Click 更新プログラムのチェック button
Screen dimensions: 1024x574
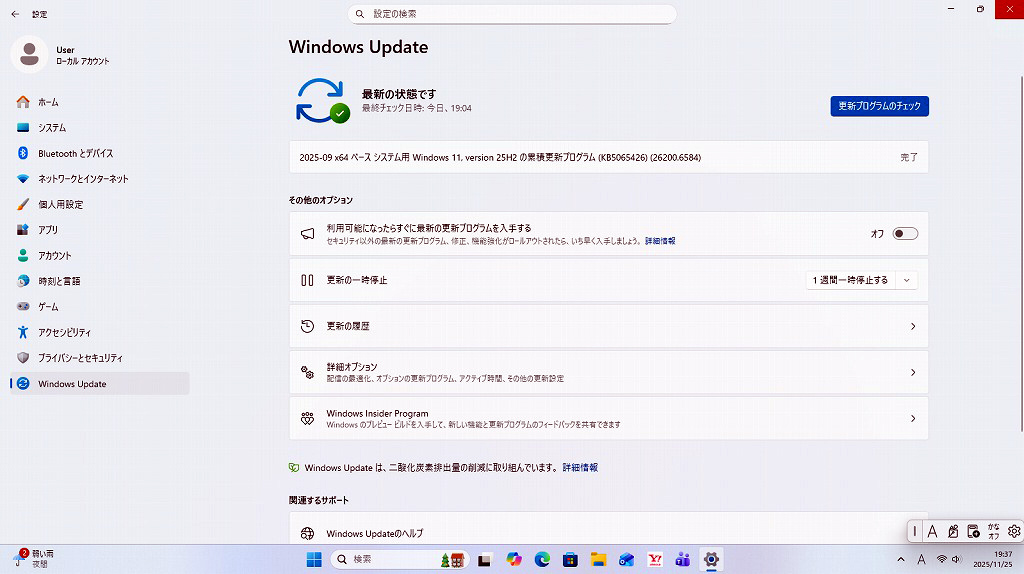tap(879, 106)
